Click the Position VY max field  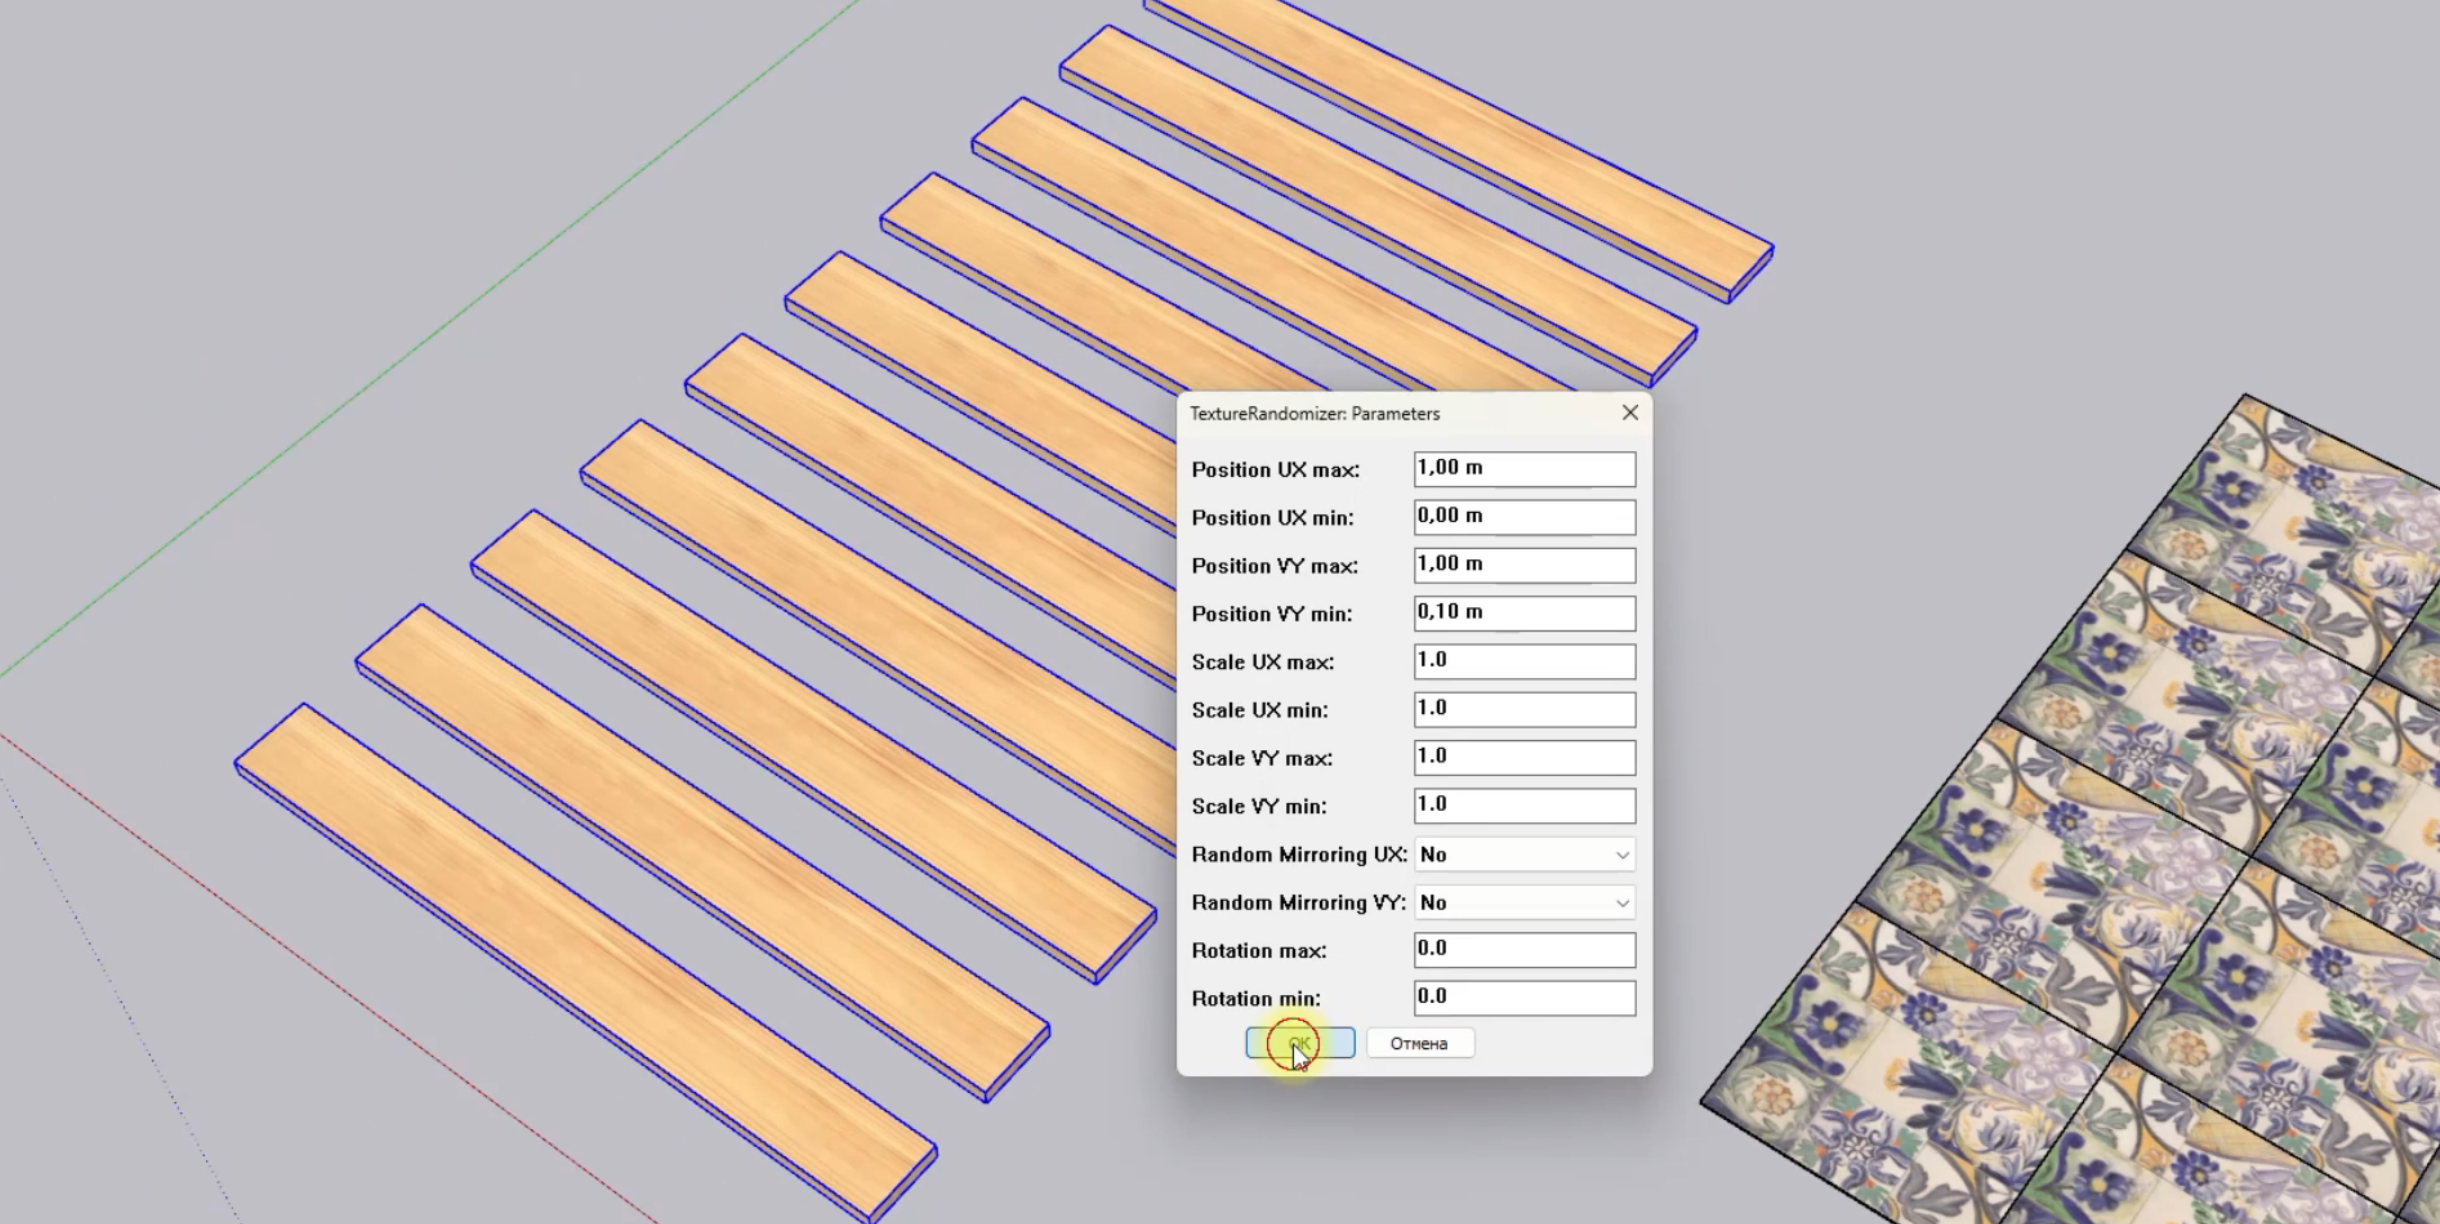(1523, 565)
